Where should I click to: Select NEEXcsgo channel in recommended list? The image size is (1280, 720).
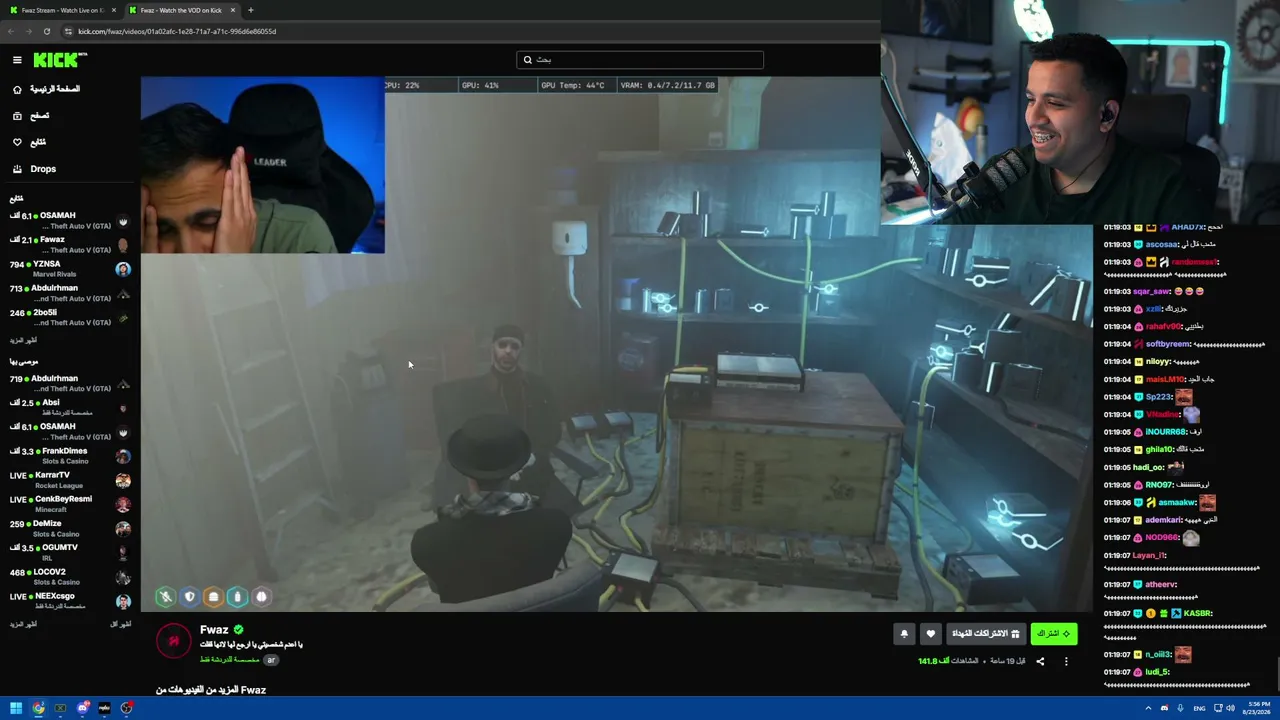click(x=70, y=601)
